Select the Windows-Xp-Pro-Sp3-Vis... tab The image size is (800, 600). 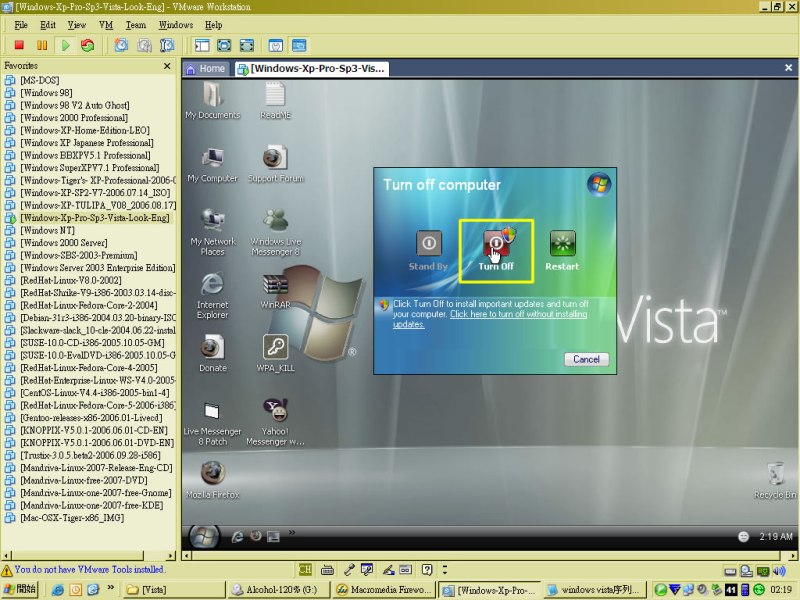pyautogui.click(x=311, y=68)
